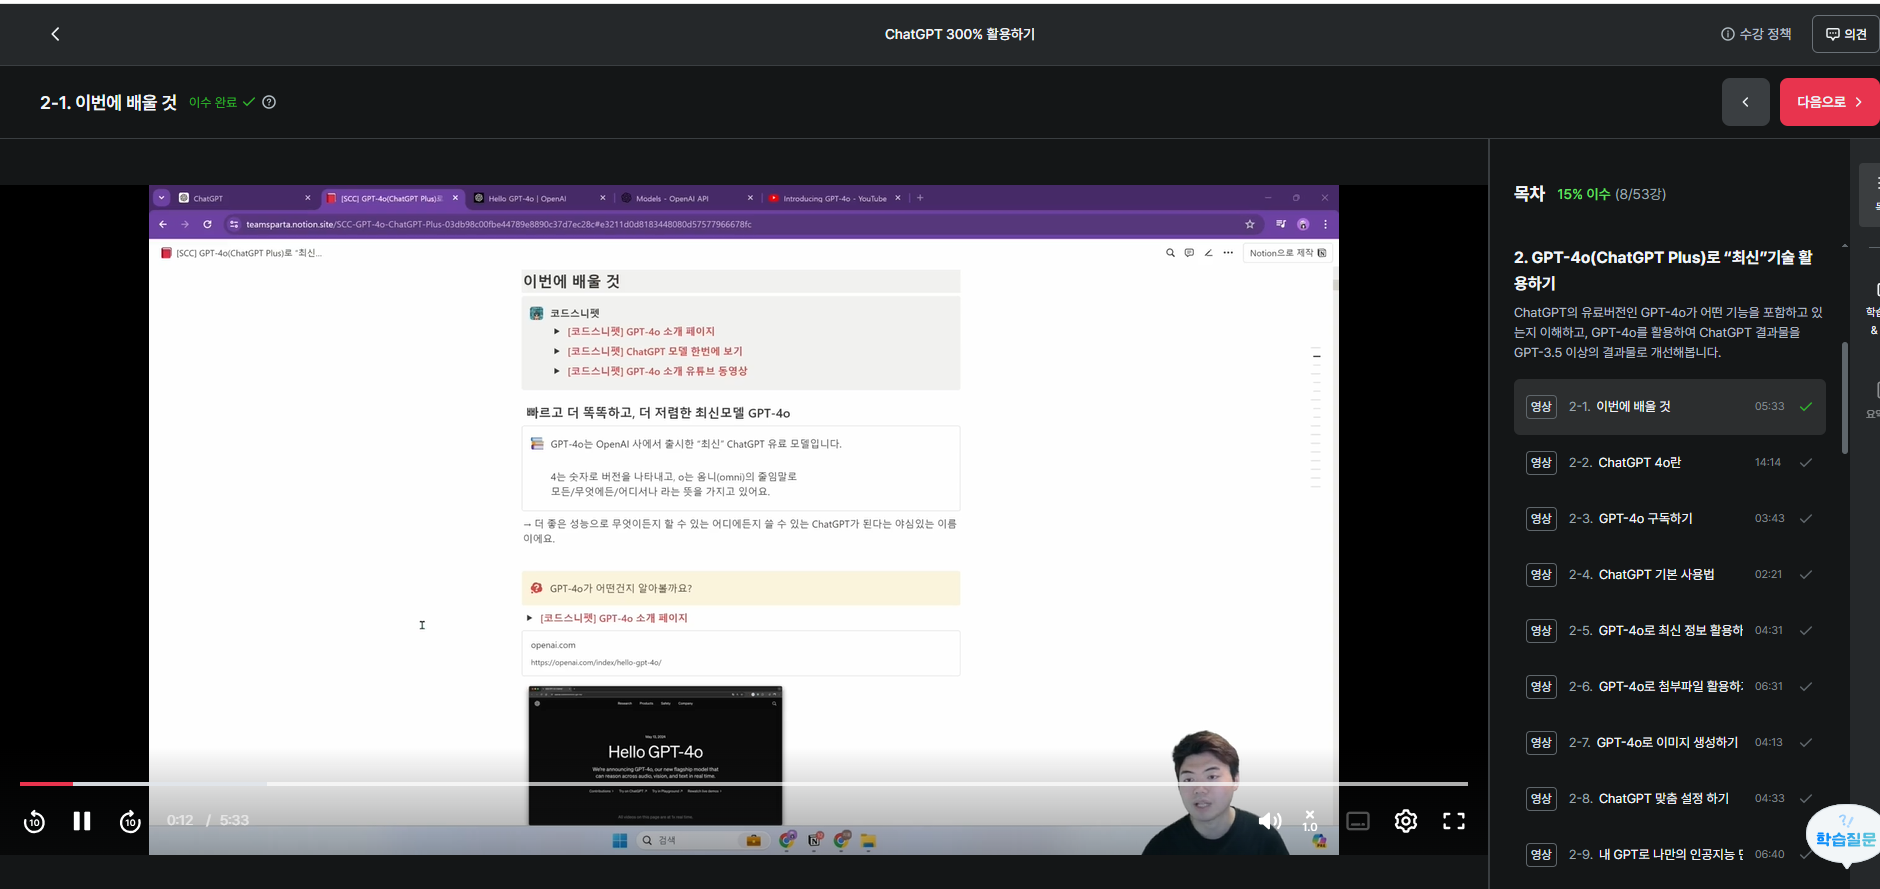Change playback speed 1.0
Screen dimensions: 1880x889
[1310, 821]
